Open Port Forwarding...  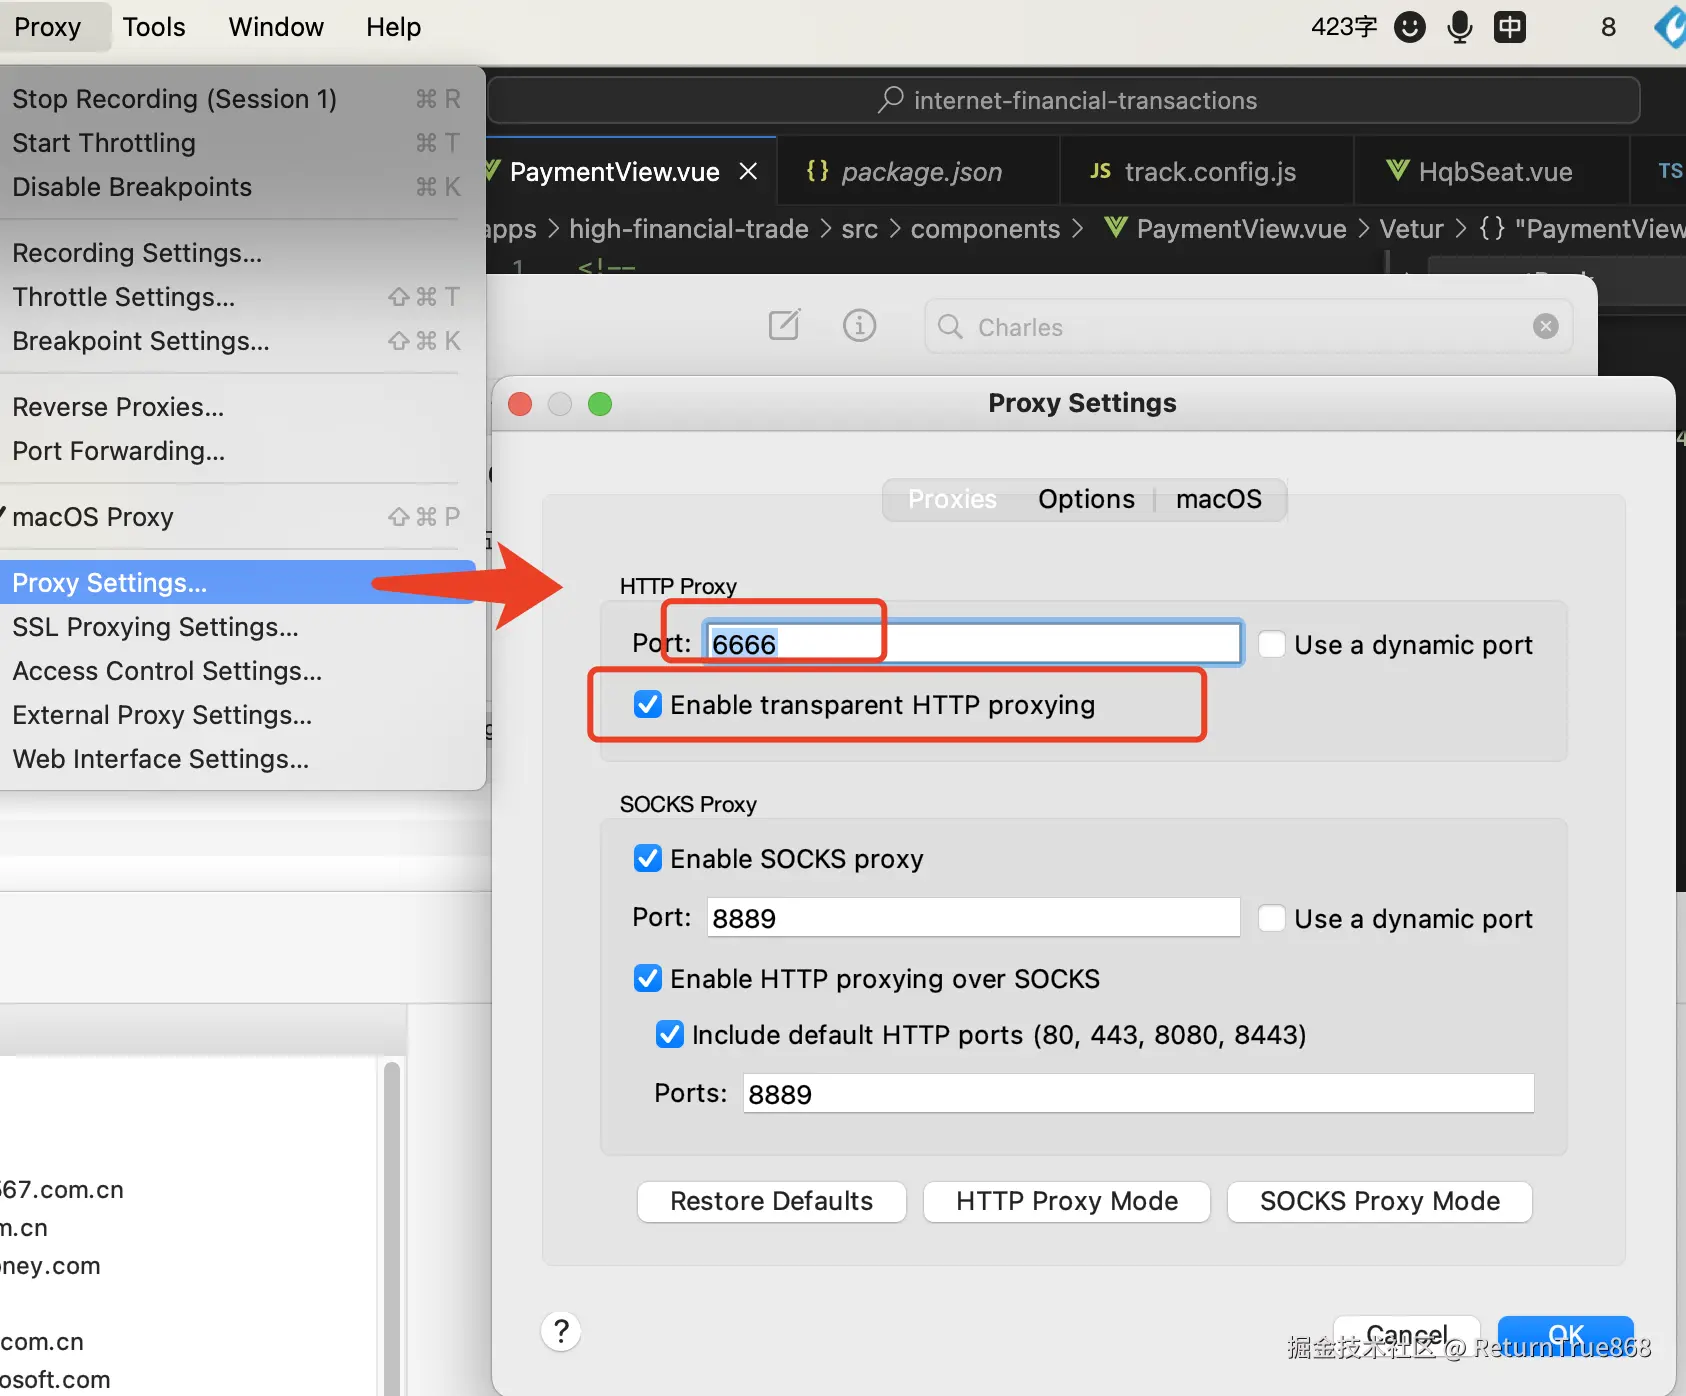click(238, 451)
